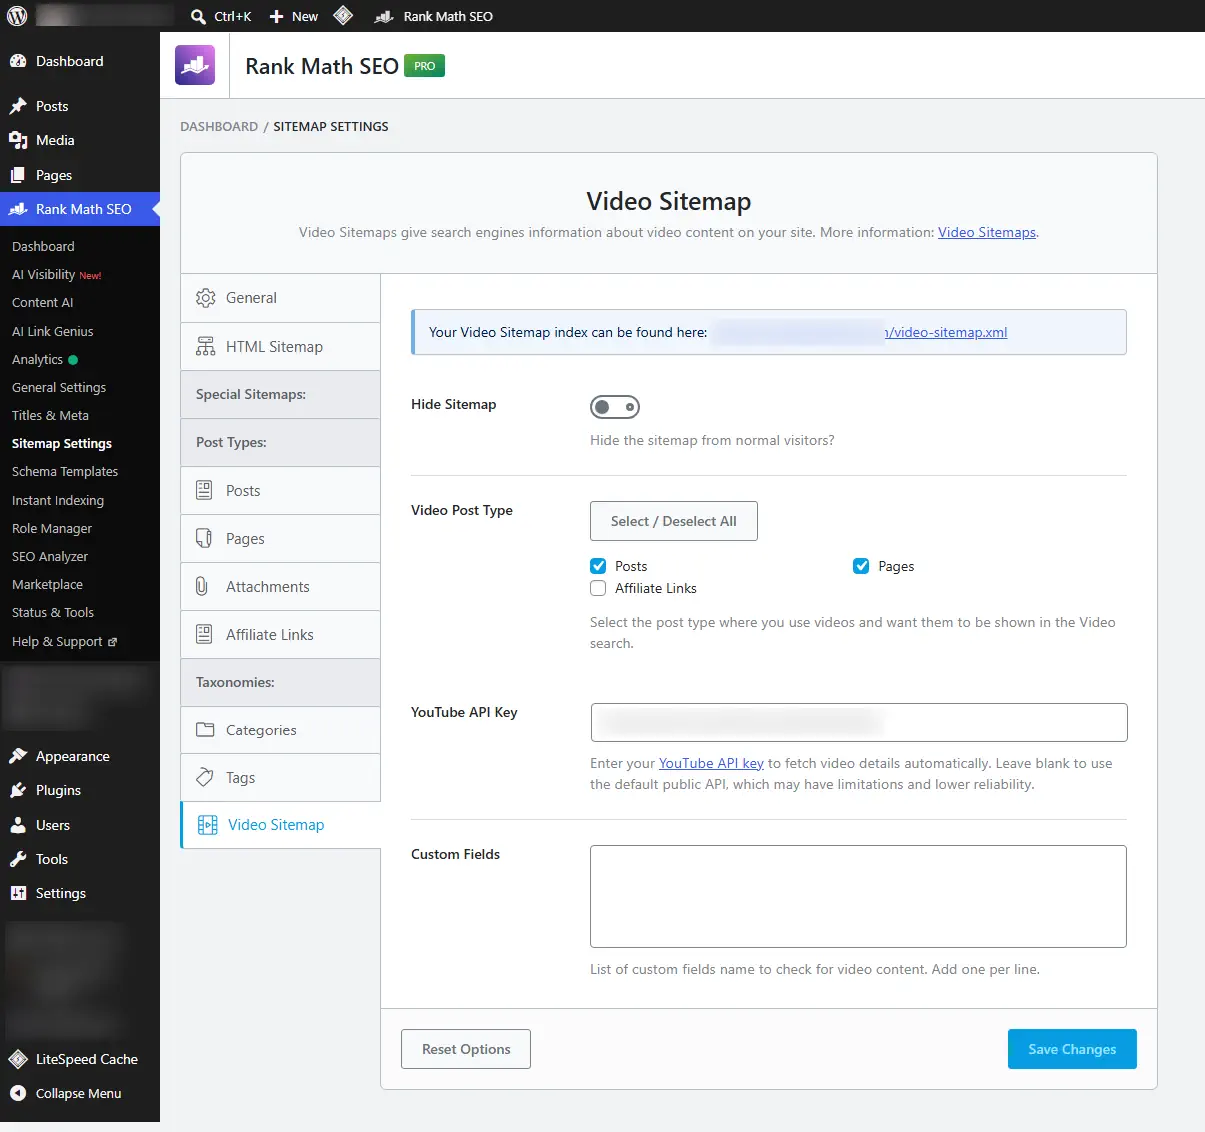Open AI Link Genius submenu item
Image resolution: width=1205 pixels, height=1132 pixels.
click(x=53, y=331)
